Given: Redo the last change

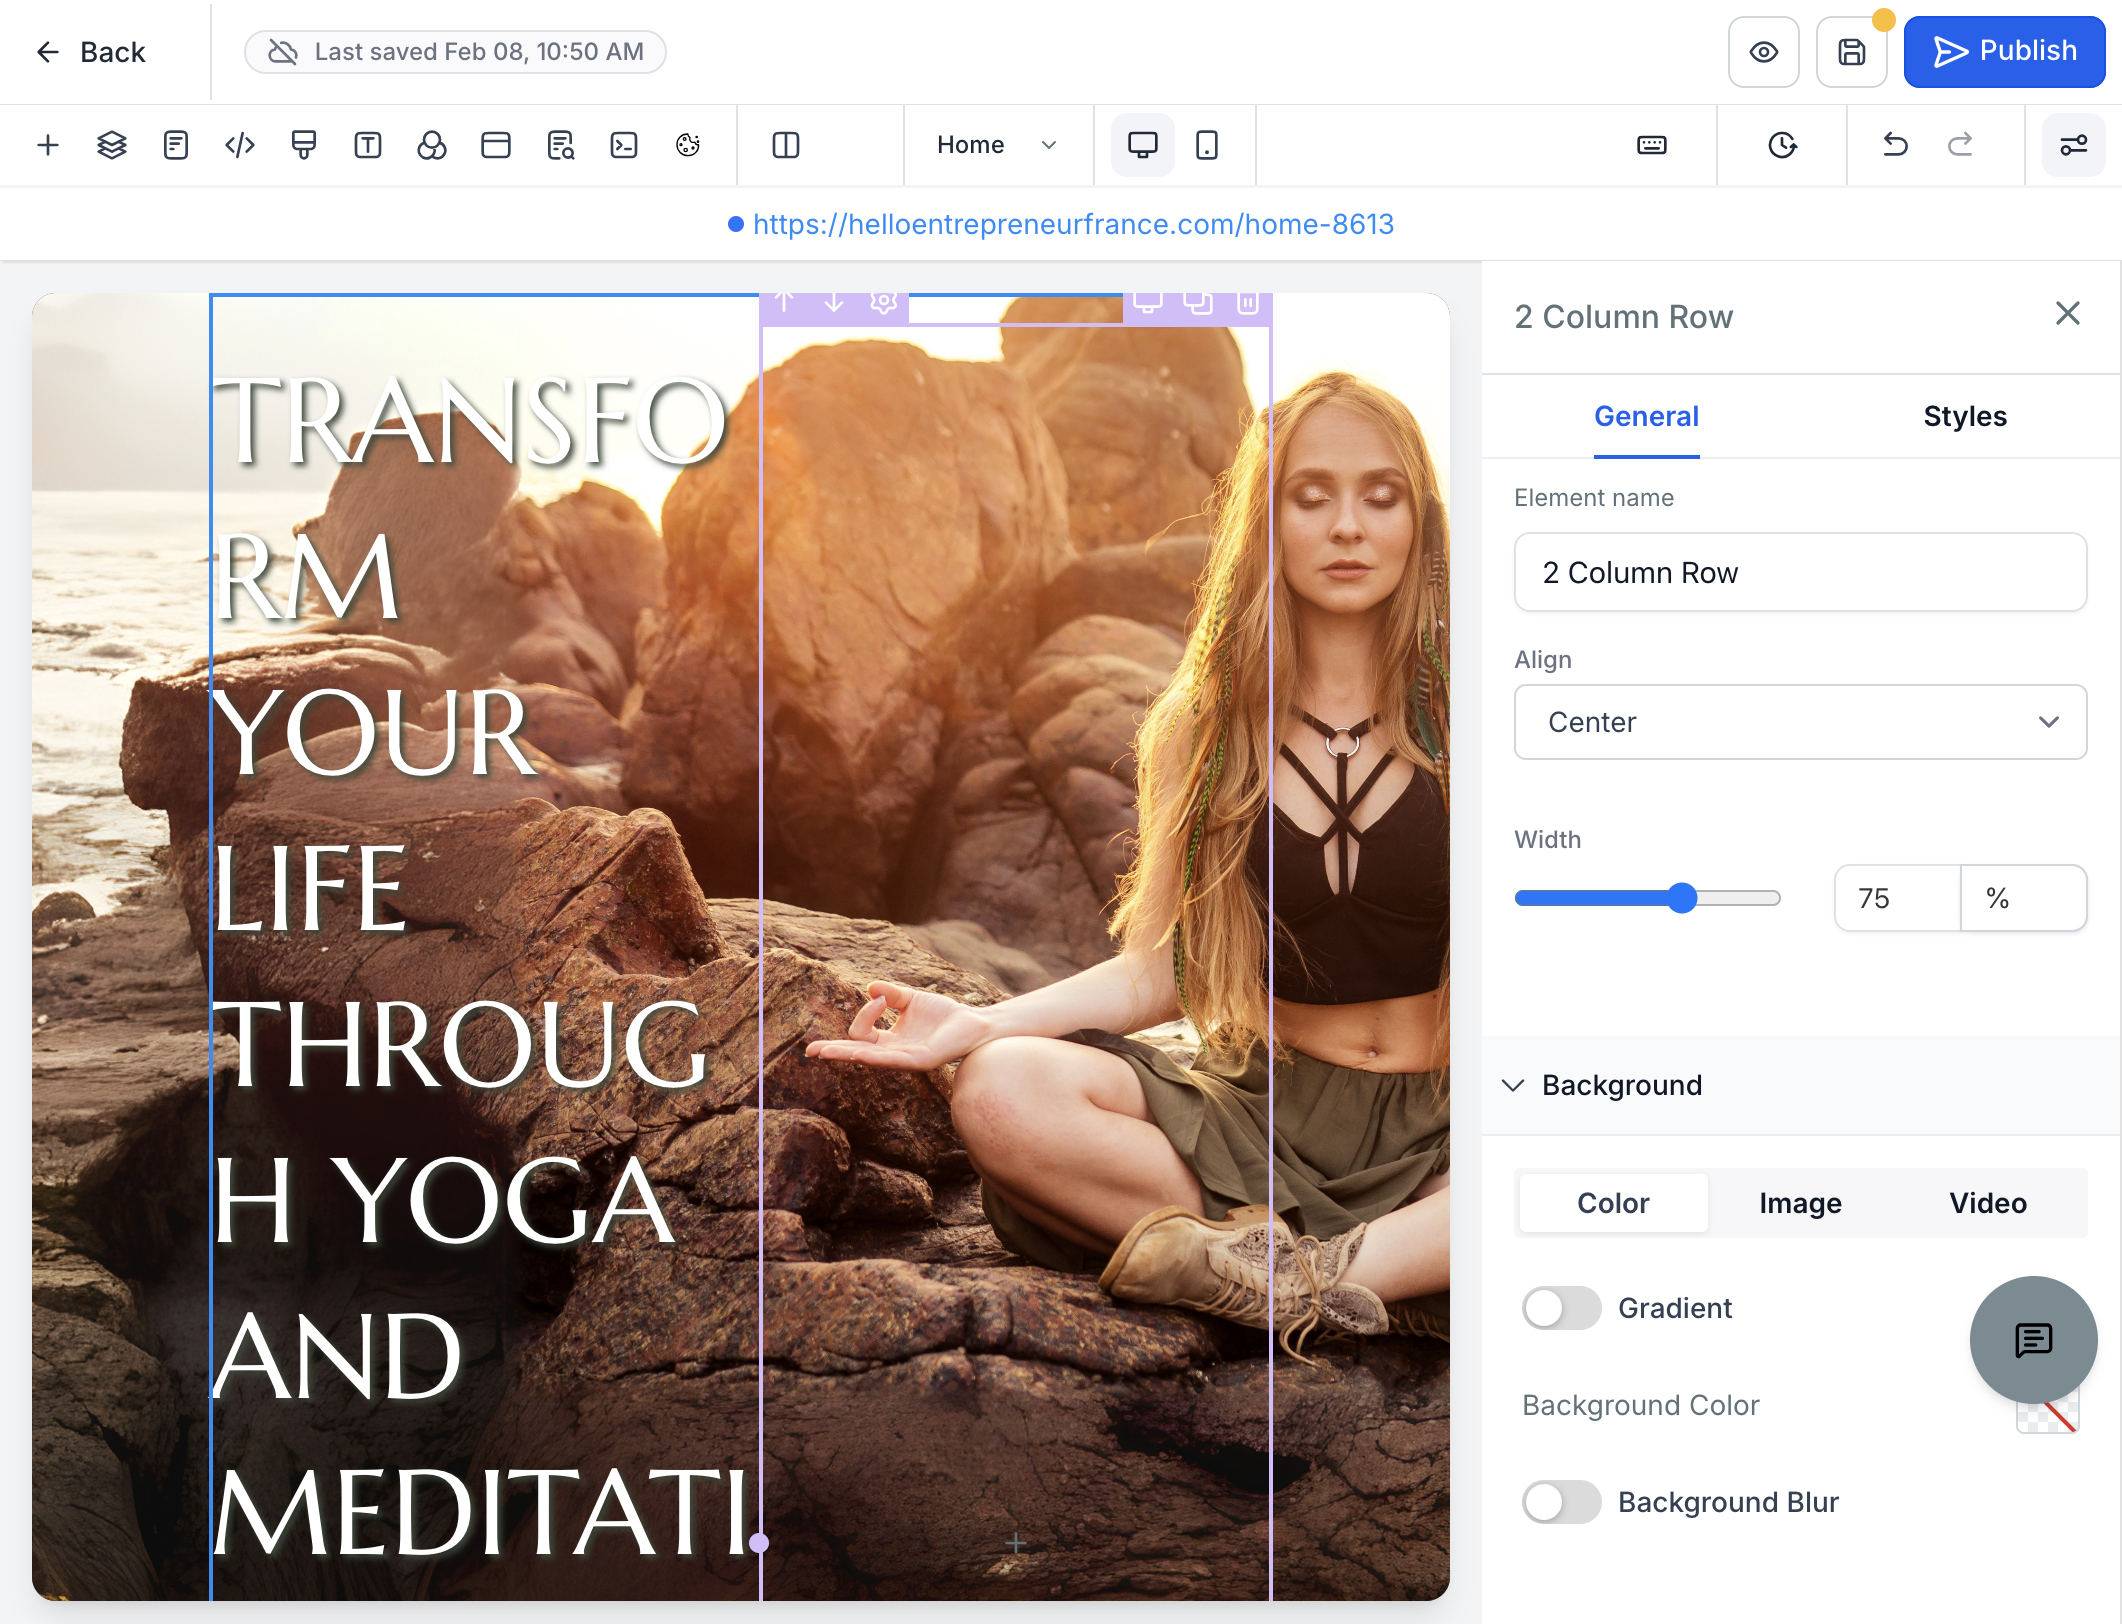Looking at the screenshot, I should (1960, 146).
